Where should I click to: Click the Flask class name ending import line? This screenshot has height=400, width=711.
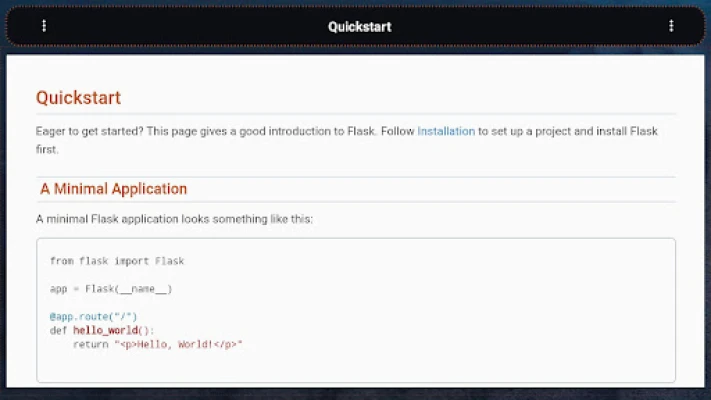169,261
